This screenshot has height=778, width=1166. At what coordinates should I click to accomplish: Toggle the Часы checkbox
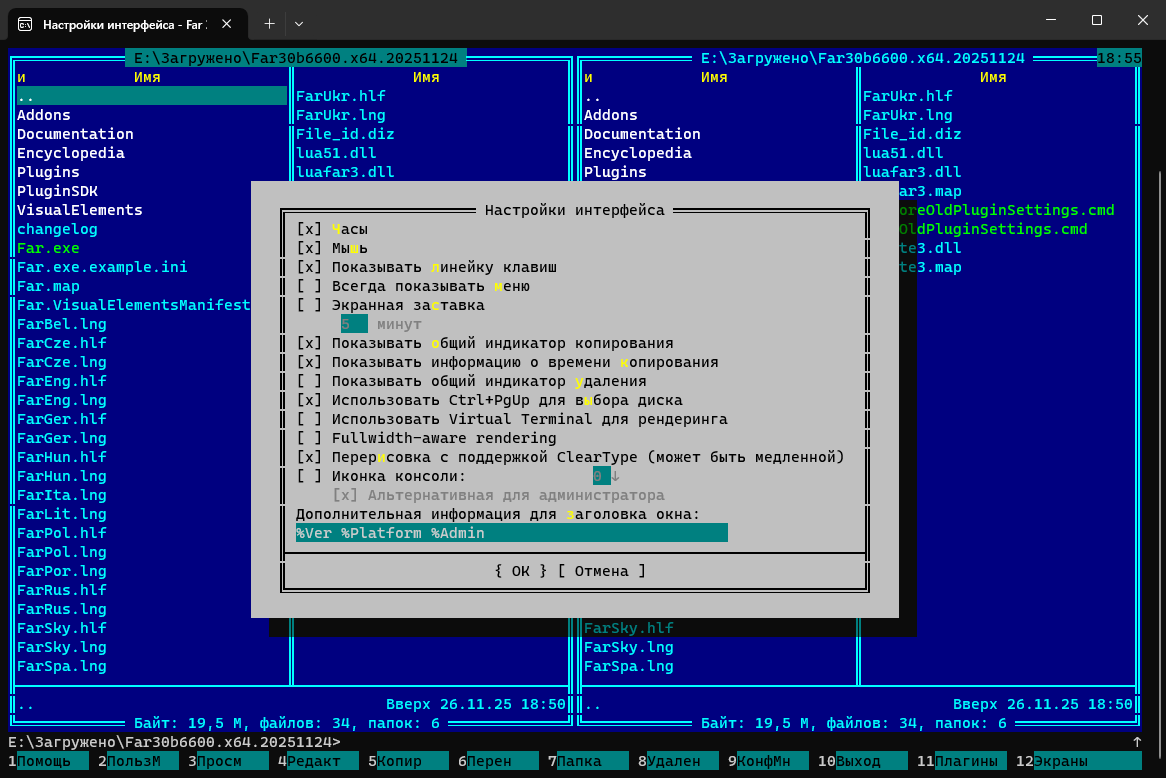pyautogui.click(x=309, y=229)
